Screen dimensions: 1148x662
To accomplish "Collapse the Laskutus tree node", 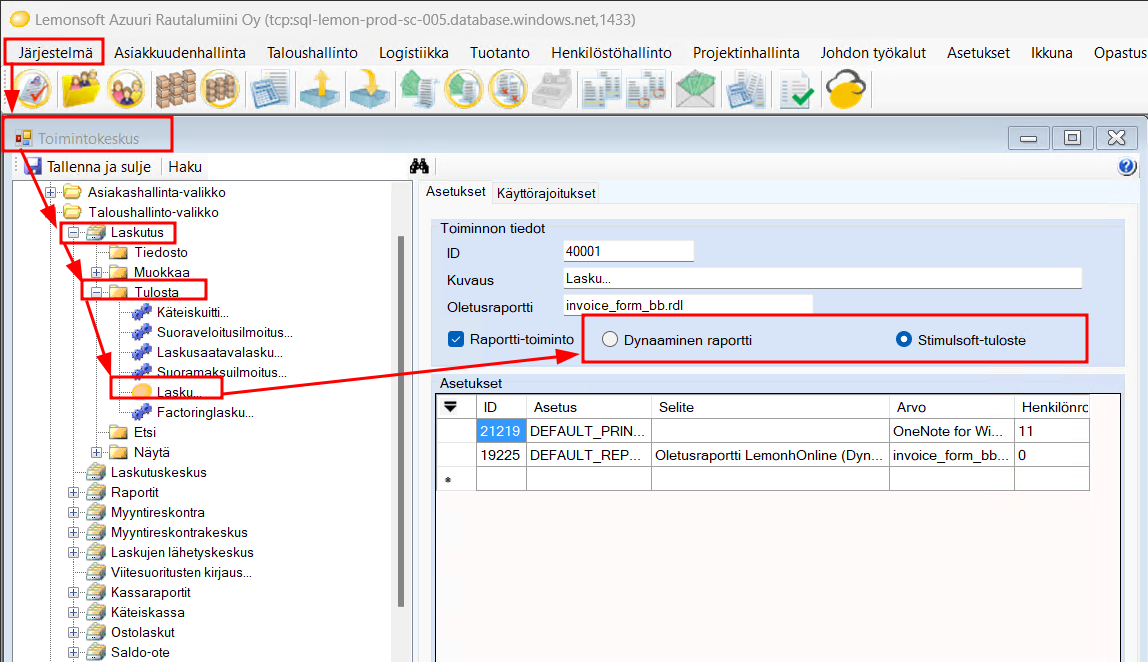I will click(x=73, y=232).
